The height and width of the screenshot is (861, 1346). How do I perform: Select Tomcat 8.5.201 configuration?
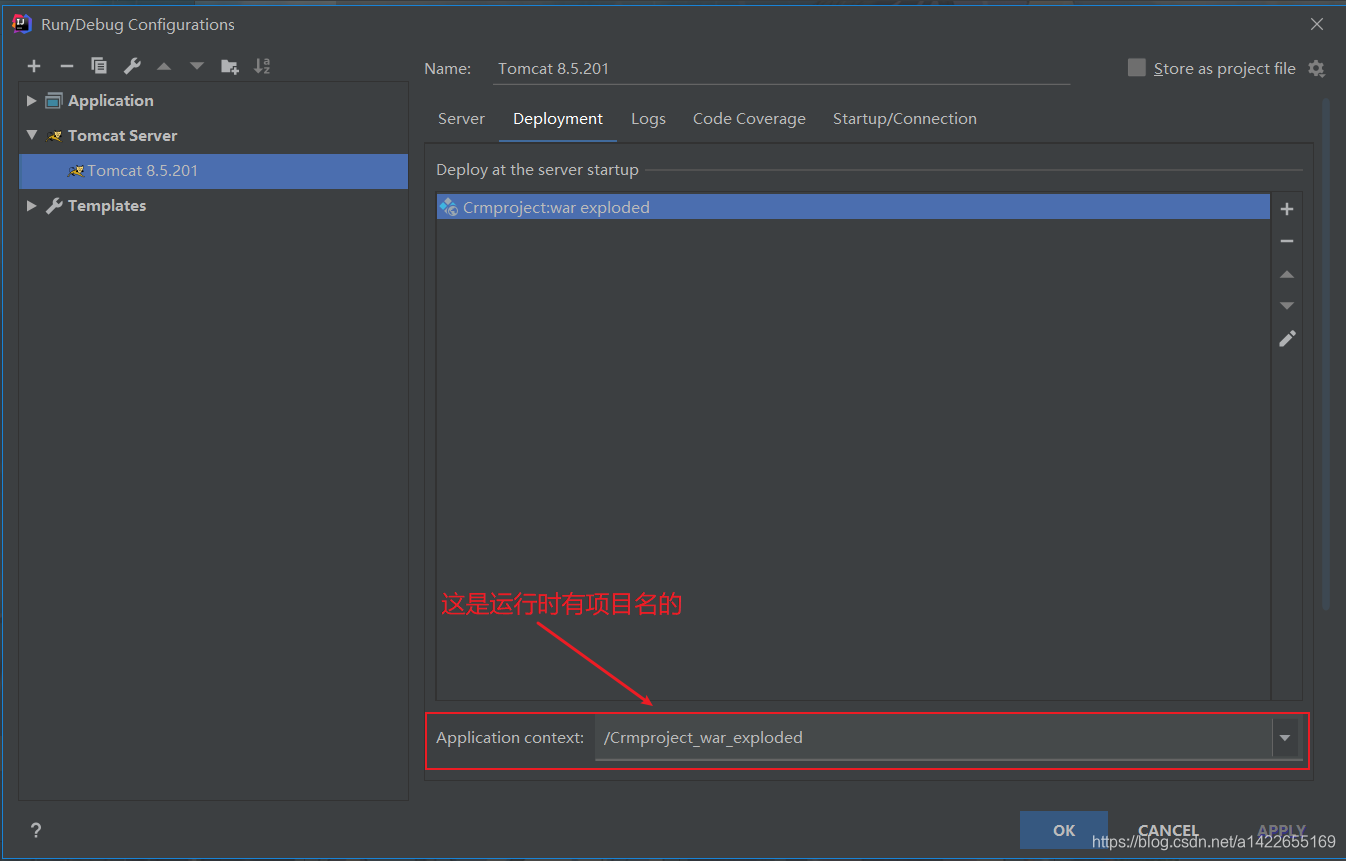click(213, 171)
